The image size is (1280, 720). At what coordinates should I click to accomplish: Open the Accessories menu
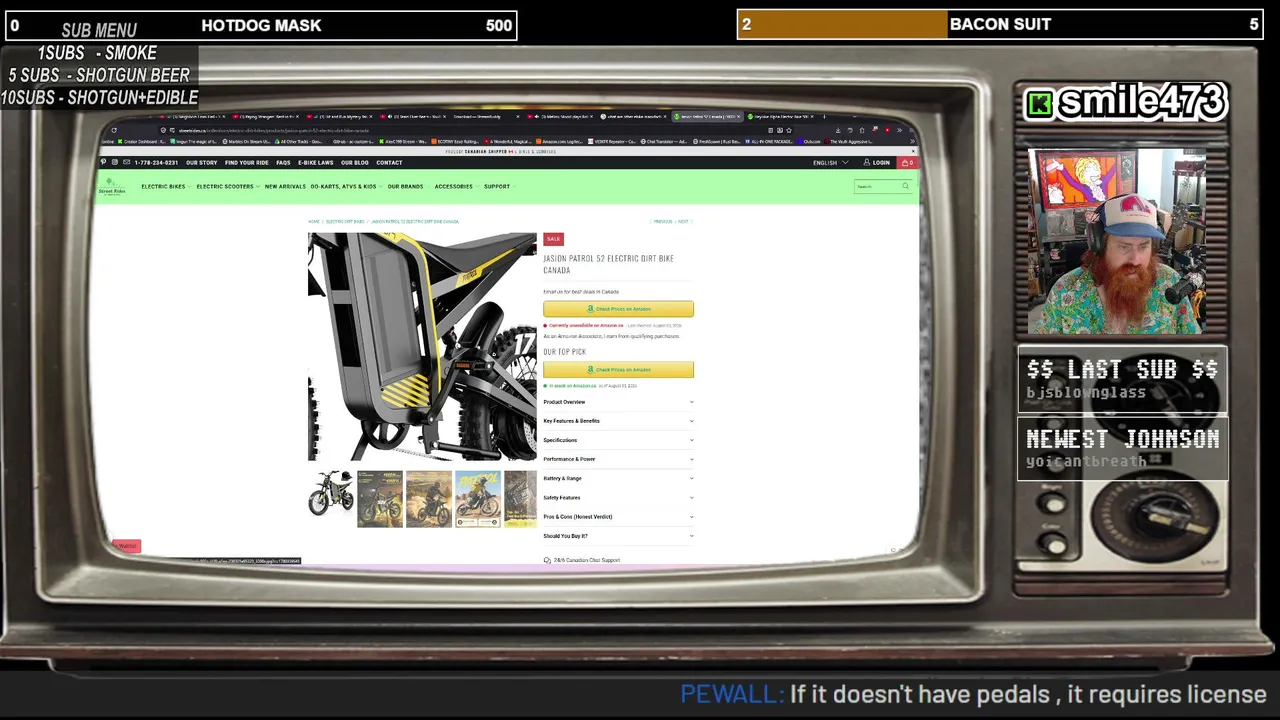click(455, 187)
